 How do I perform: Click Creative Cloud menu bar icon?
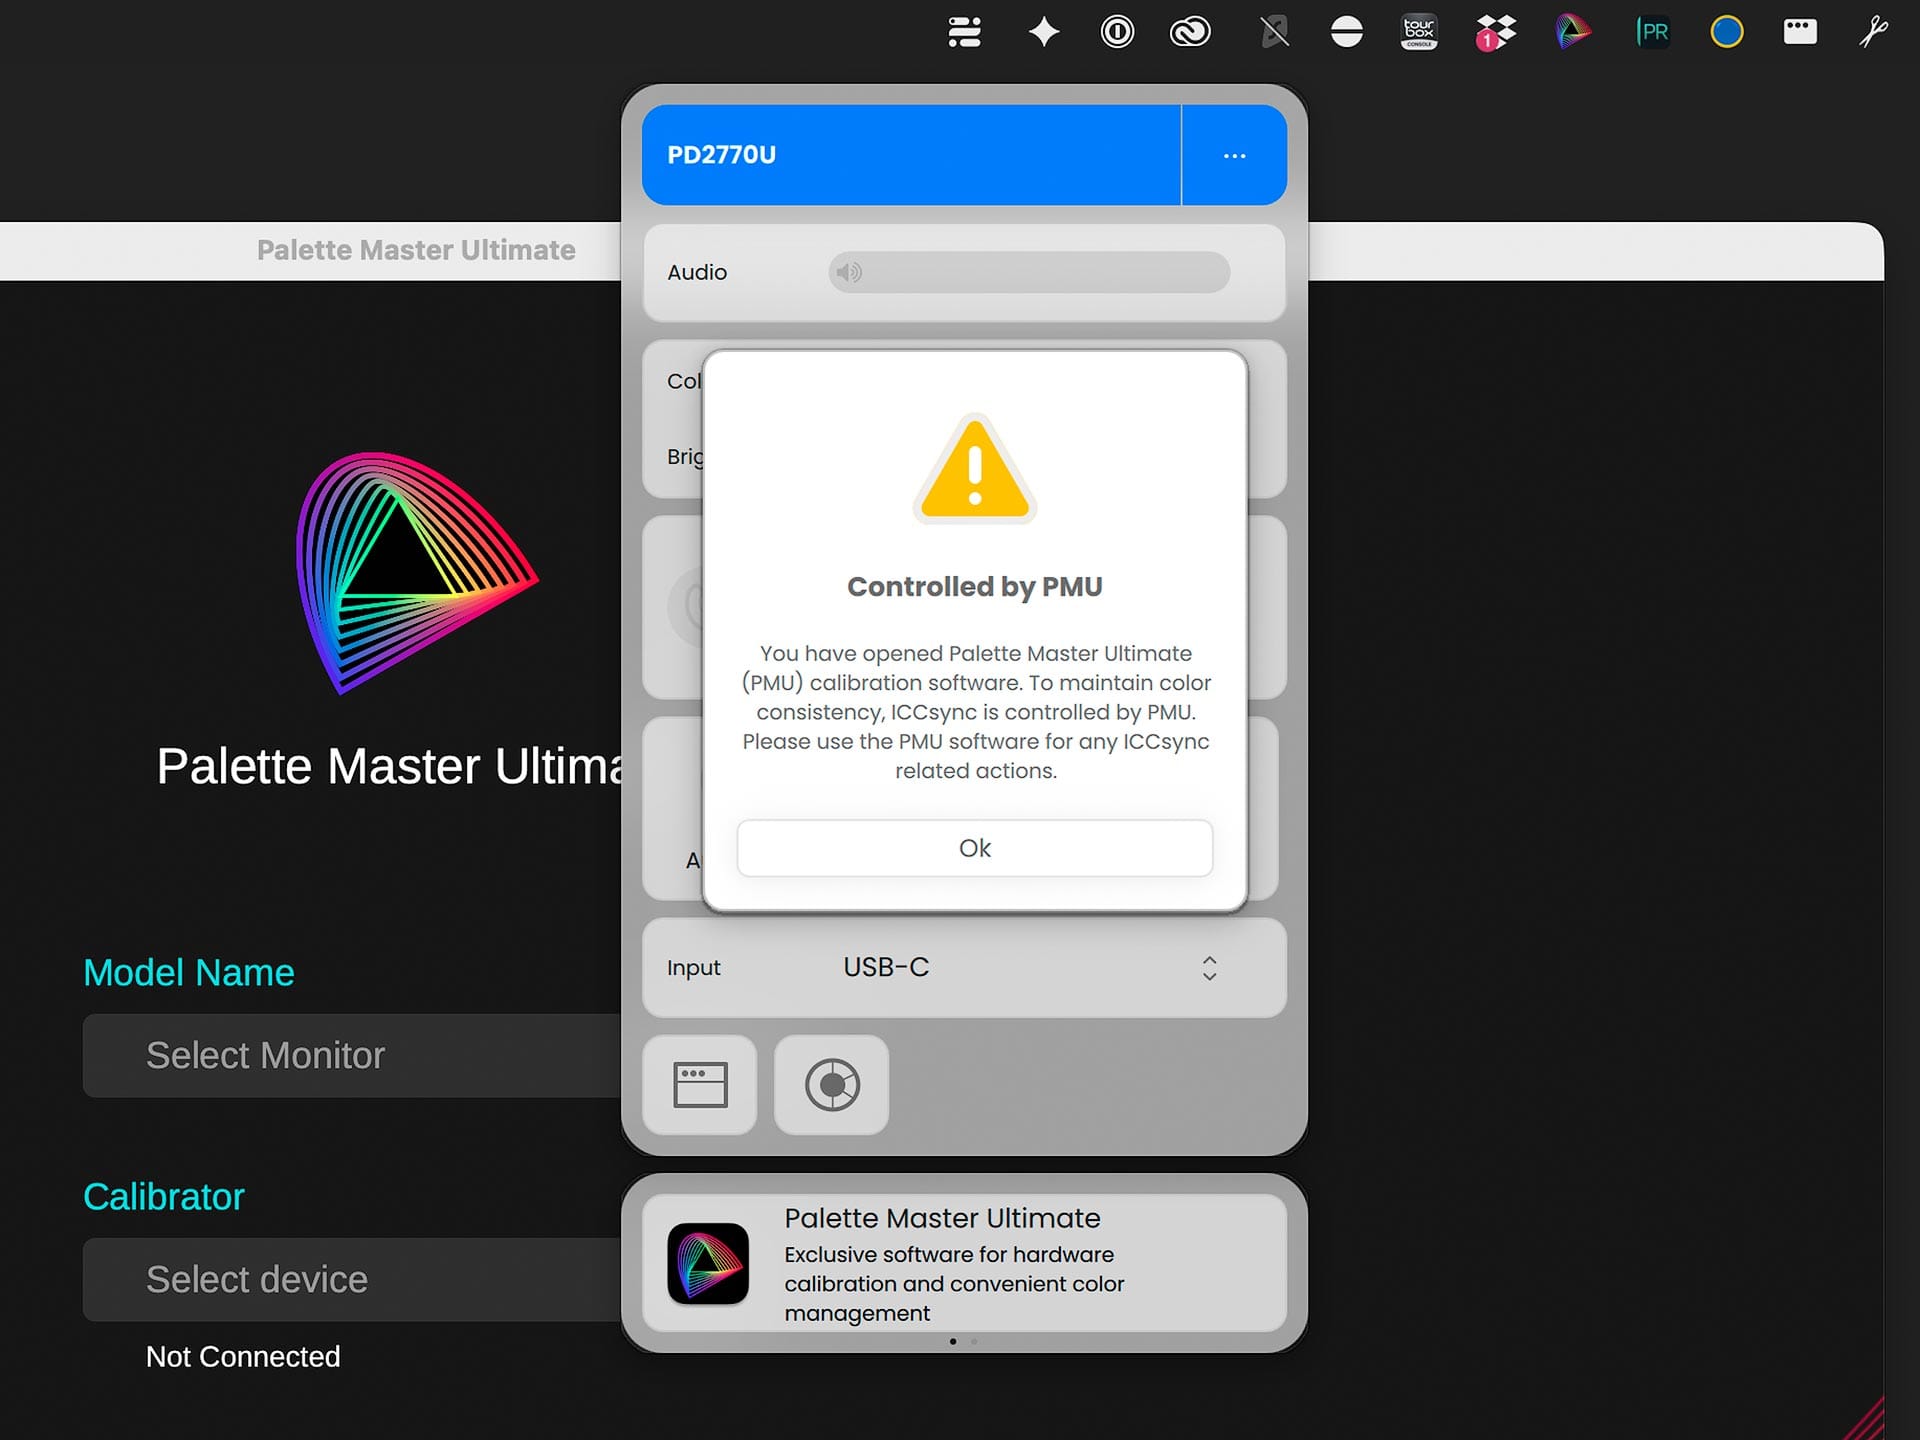pos(1190,32)
